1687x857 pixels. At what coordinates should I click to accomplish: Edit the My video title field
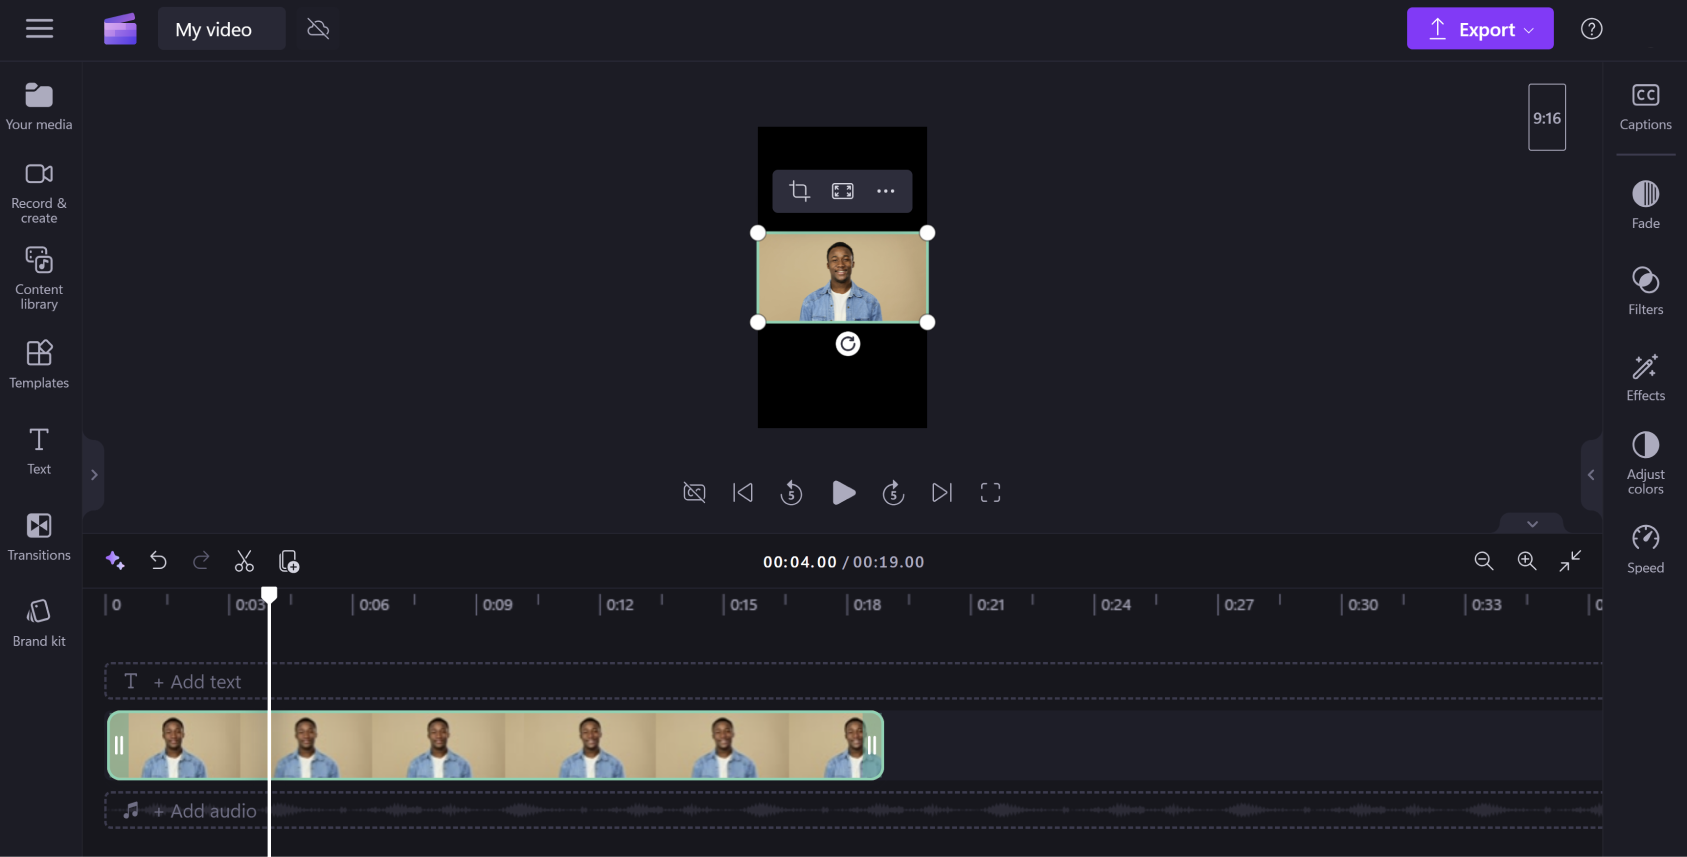tap(221, 29)
